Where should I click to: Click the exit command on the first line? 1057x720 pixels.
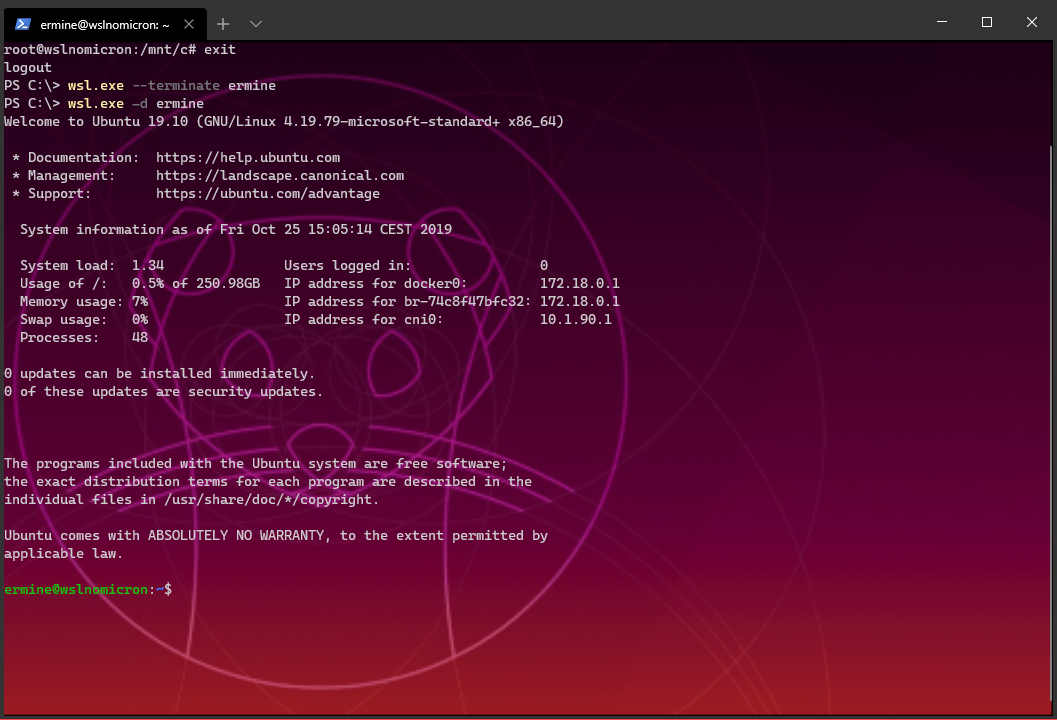coord(221,48)
